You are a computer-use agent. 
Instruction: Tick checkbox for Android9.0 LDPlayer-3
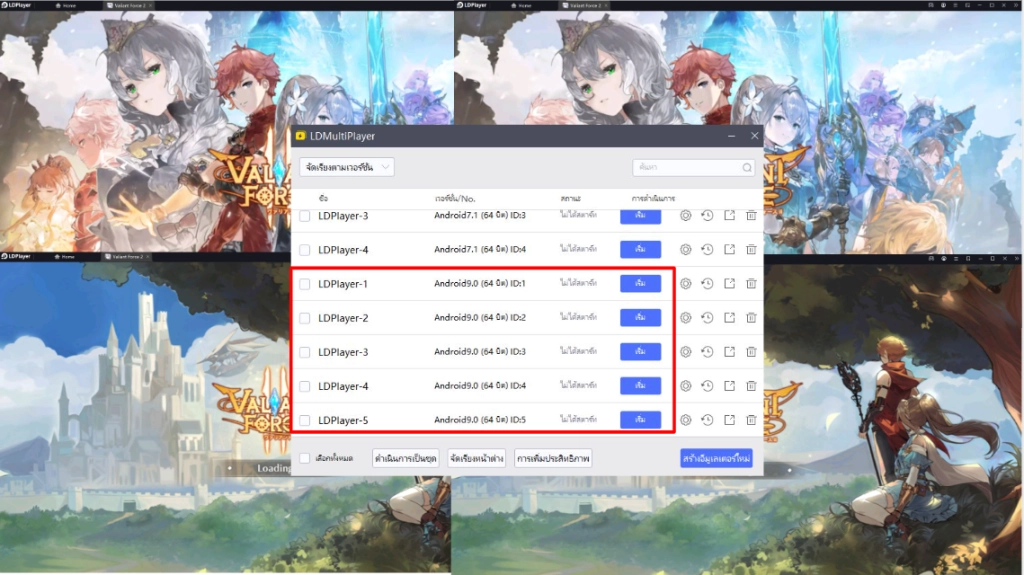[304, 352]
